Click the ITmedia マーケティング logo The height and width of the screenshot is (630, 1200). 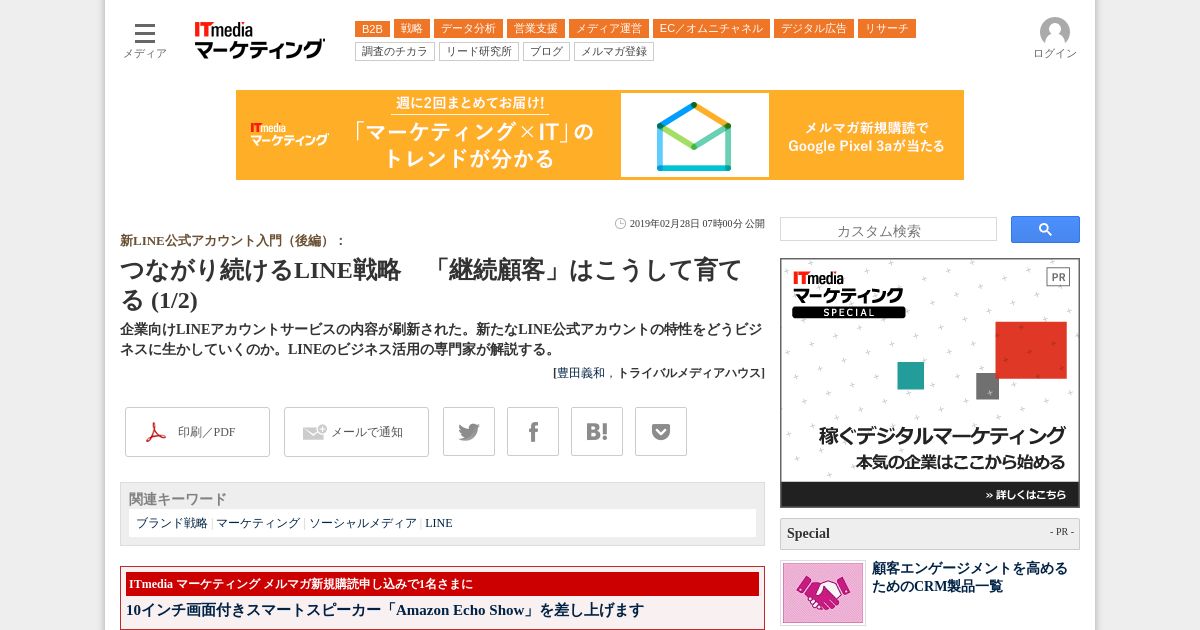pos(259,40)
